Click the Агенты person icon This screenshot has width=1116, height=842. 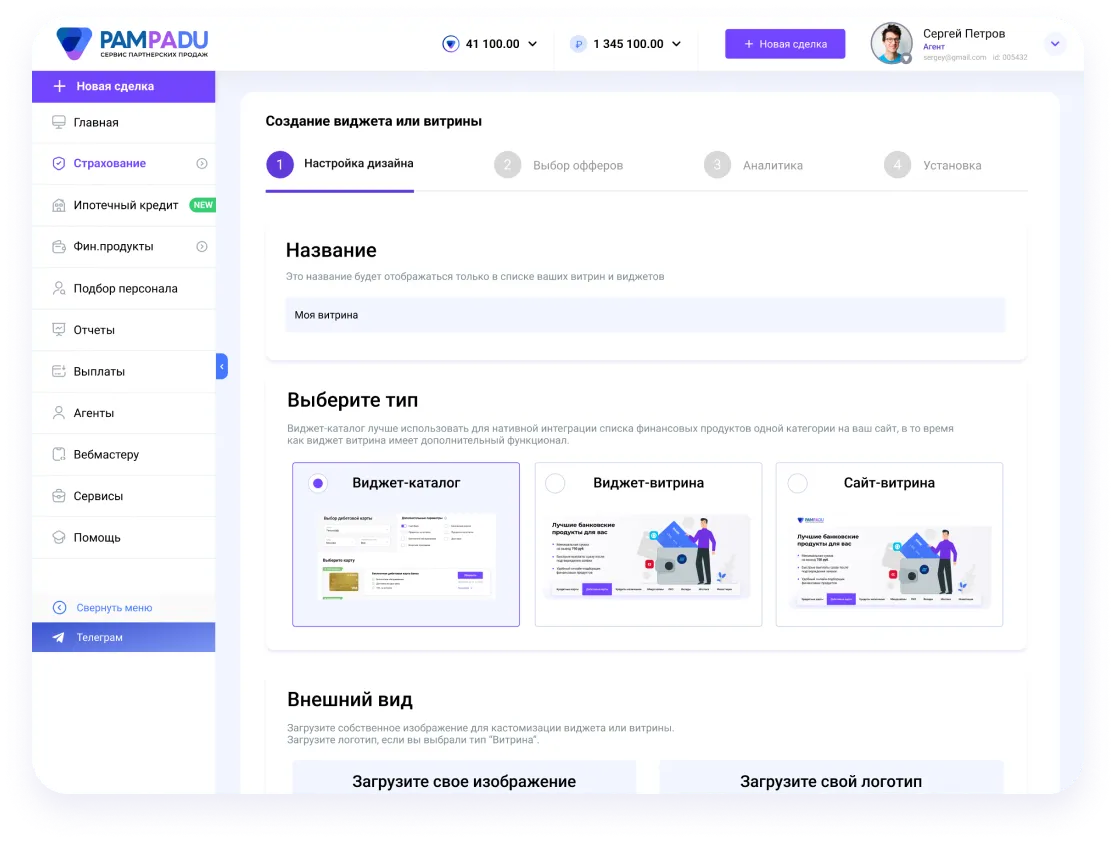[59, 413]
